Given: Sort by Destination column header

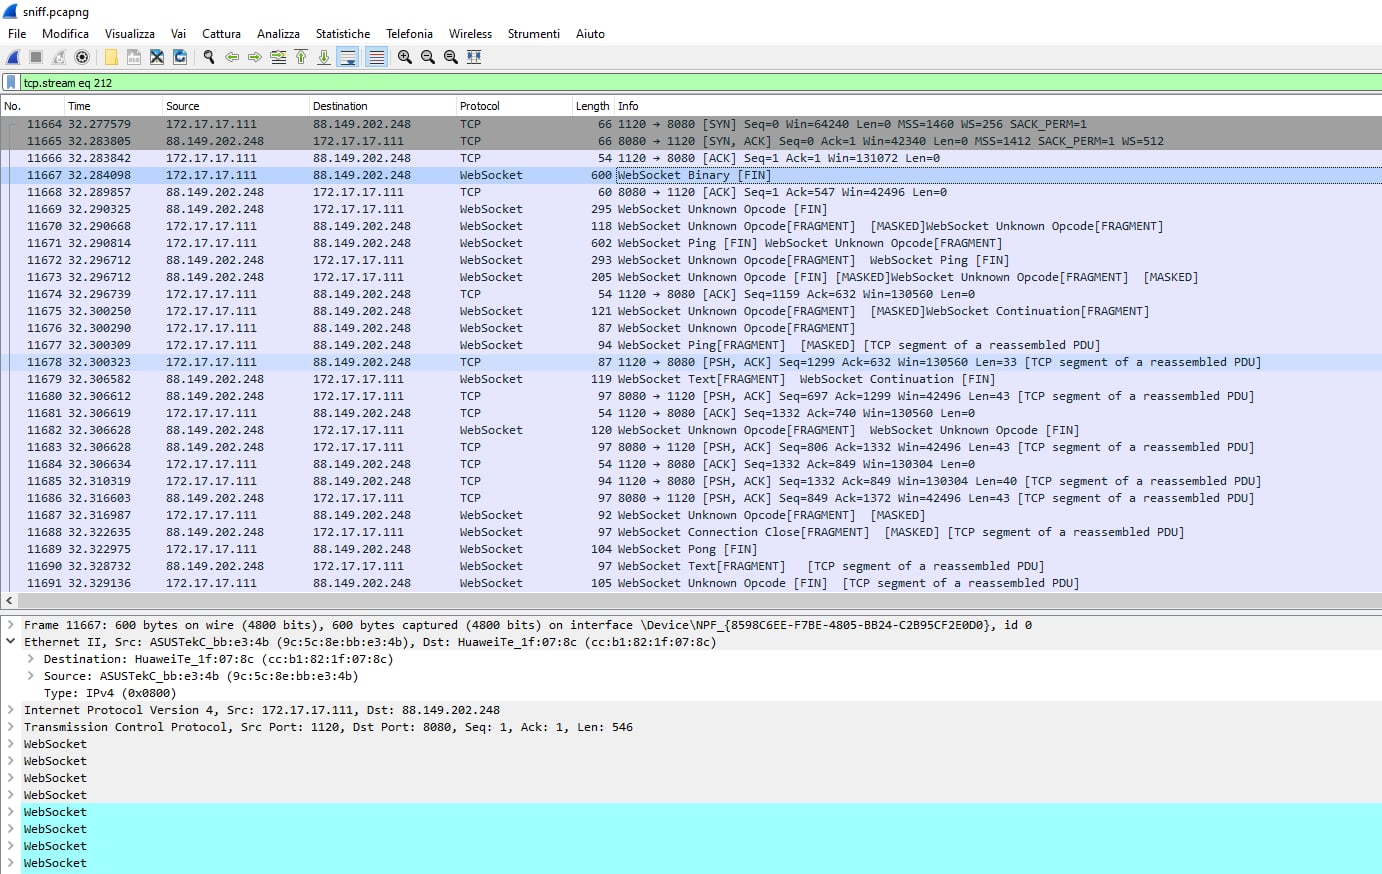Looking at the screenshot, I should (382, 106).
